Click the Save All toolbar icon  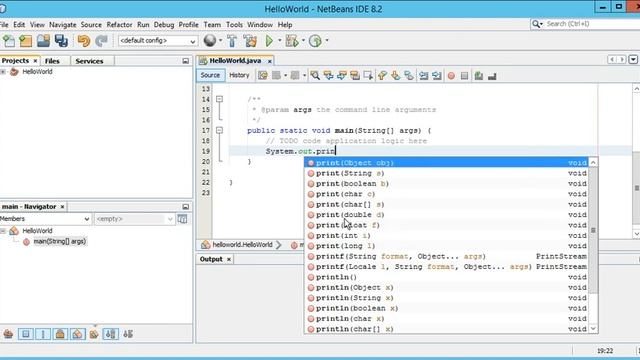click(61, 41)
